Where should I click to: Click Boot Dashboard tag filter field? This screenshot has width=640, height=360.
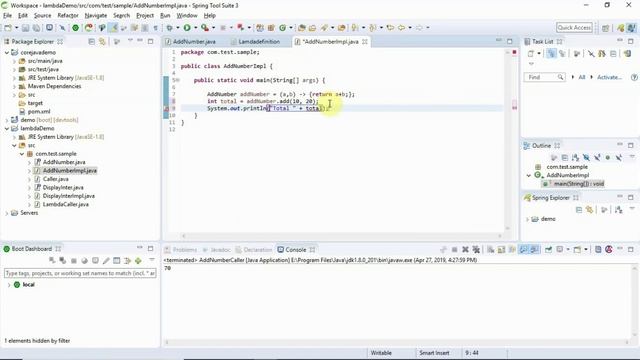tap(80, 273)
